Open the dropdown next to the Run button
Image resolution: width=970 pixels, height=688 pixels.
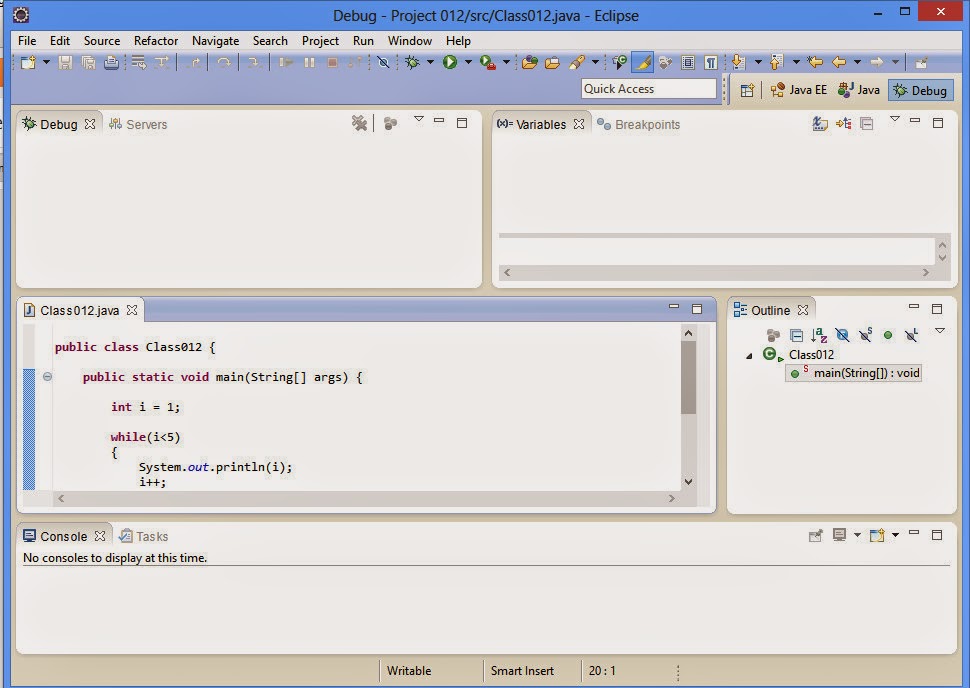pyautogui.click(x=467, y=61)
